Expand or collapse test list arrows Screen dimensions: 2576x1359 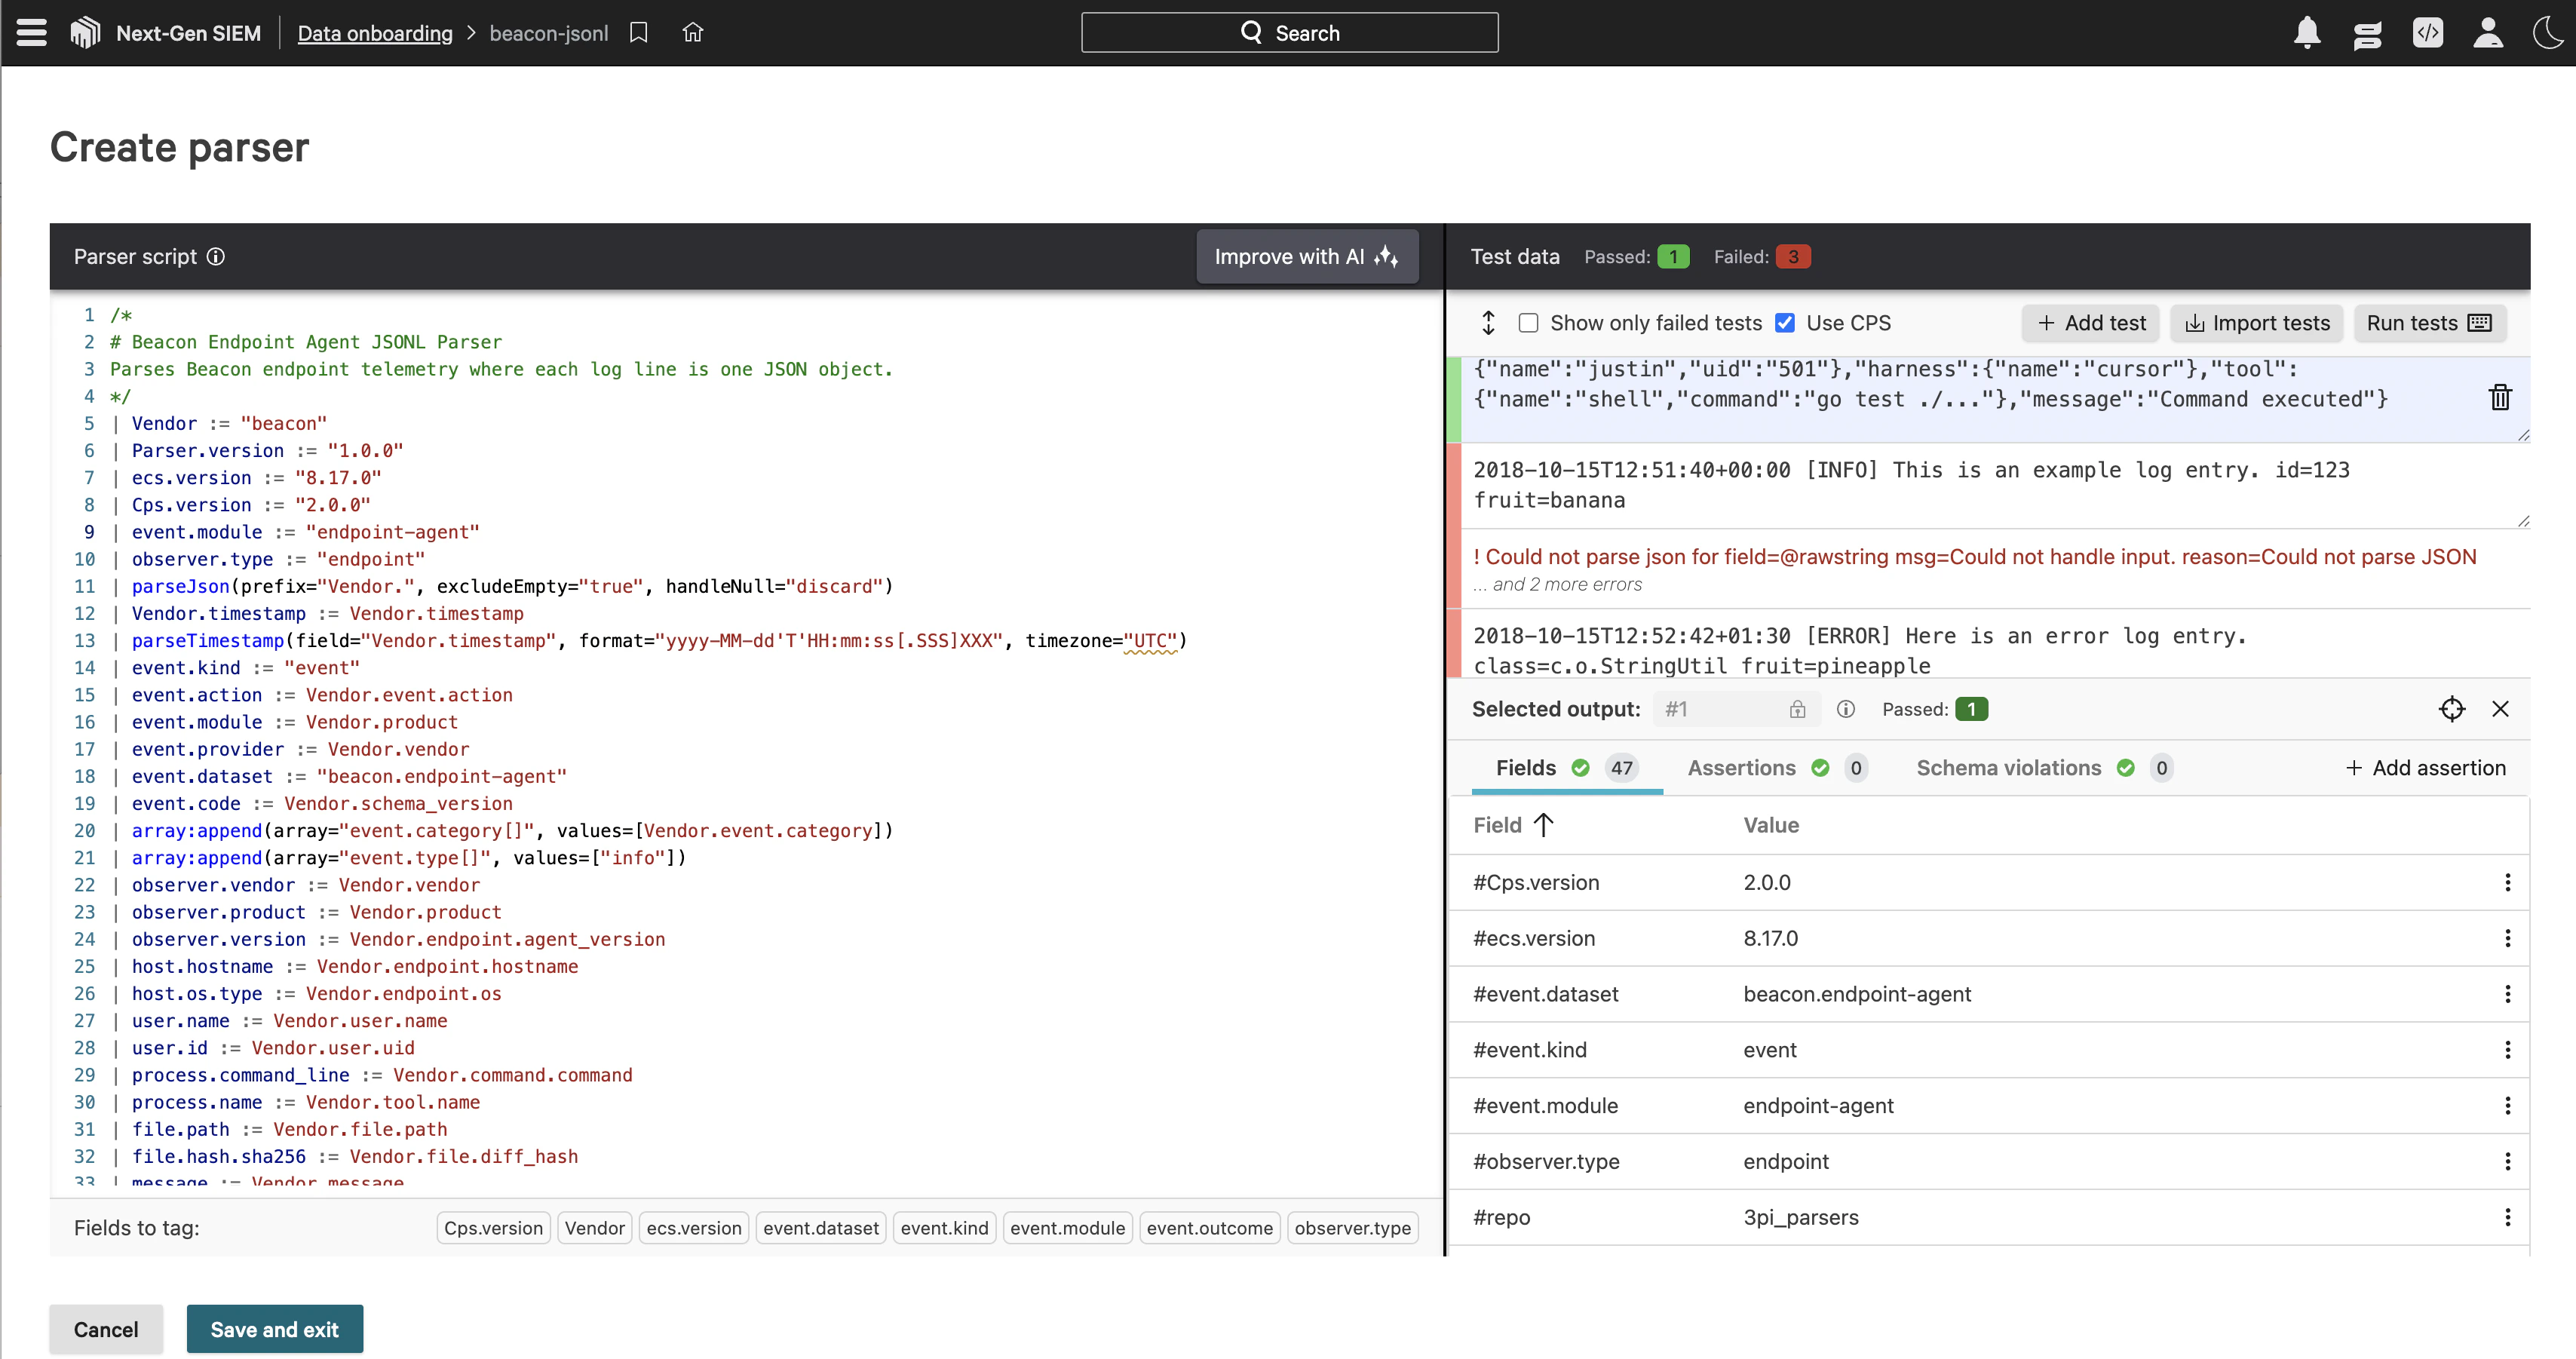1488,323
